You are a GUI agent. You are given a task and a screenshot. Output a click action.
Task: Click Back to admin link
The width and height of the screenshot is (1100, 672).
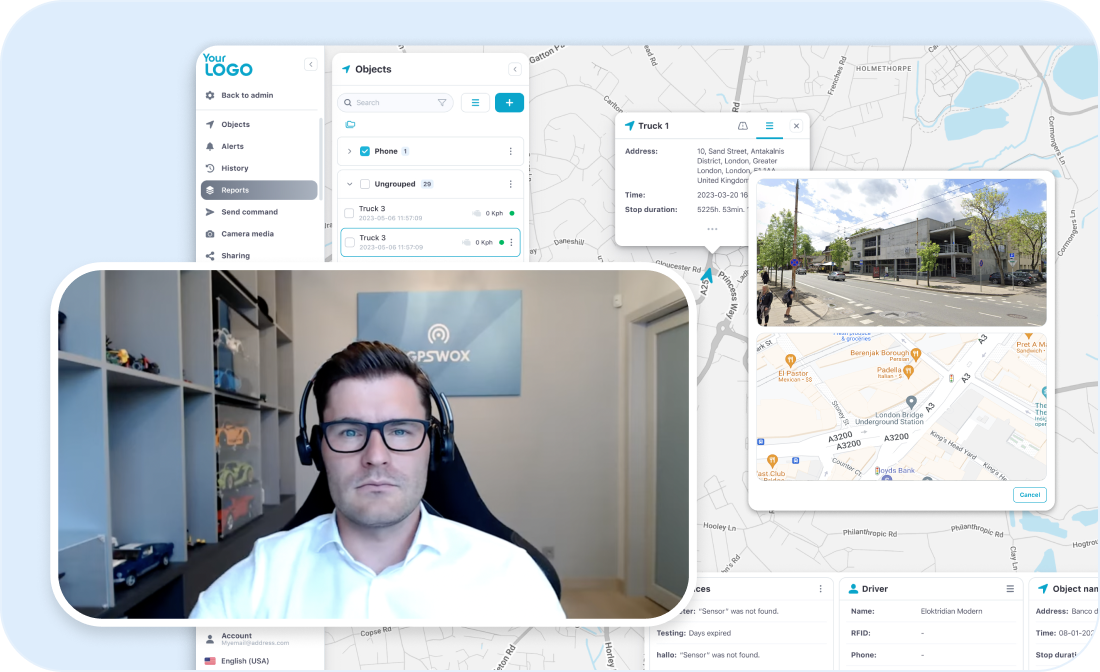click(x=246, y=95)
